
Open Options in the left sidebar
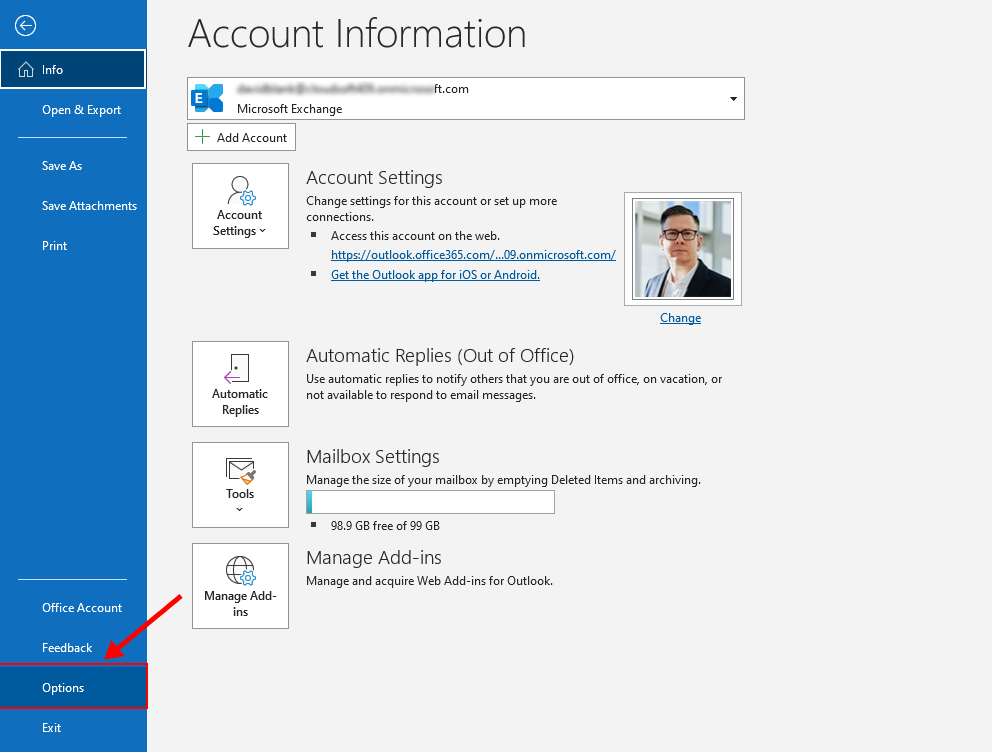[63, 688]
